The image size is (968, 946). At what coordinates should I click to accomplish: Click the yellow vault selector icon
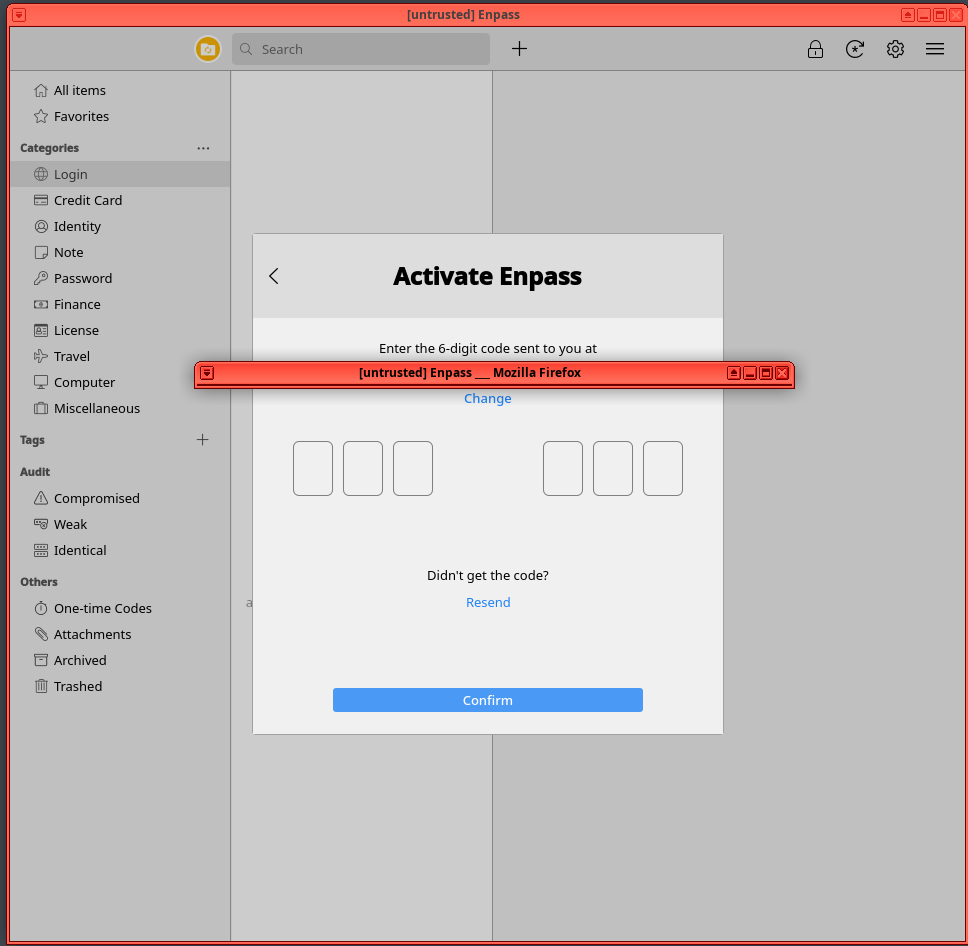pos(207,49)
